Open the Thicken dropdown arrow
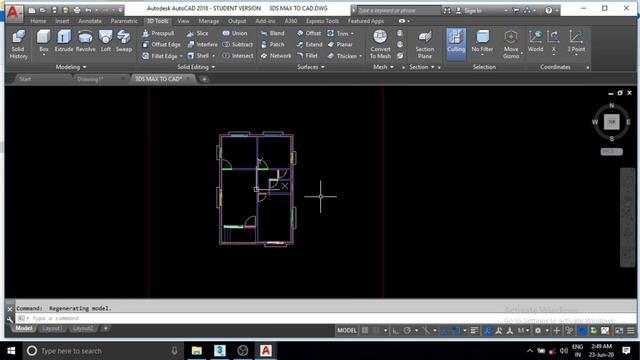 coord(360,56)
